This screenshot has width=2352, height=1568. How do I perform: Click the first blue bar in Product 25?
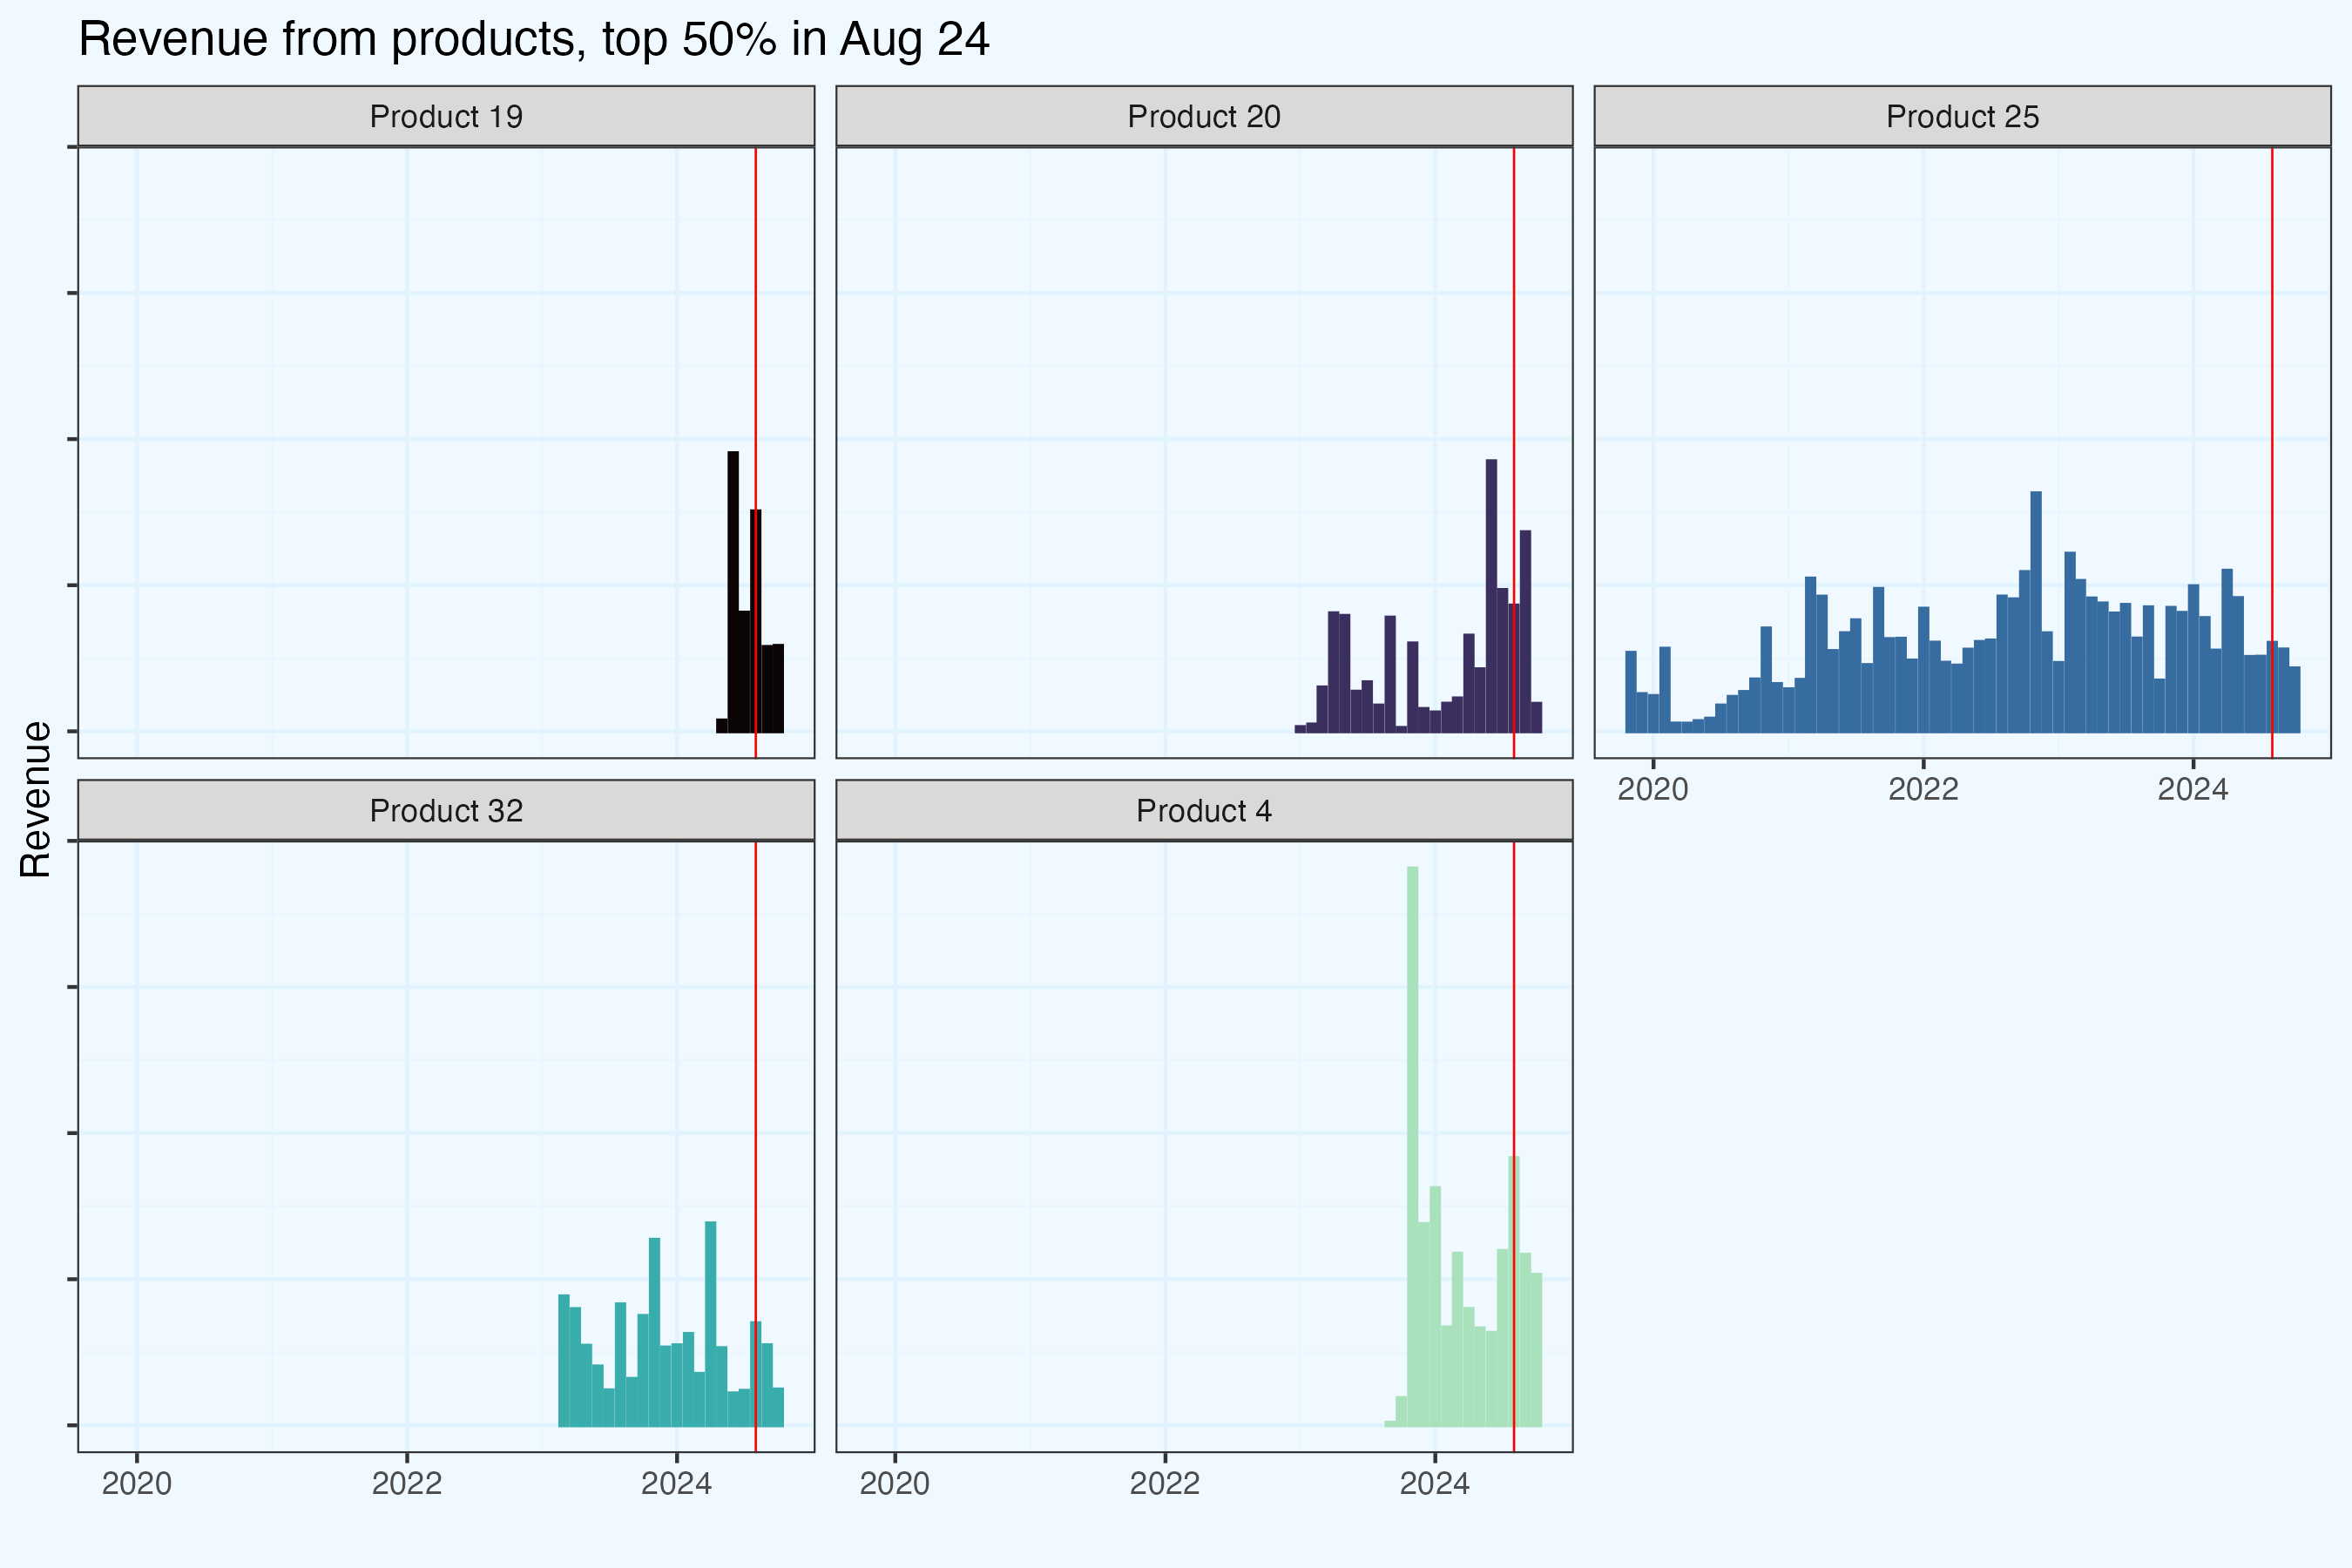[x=1631, y=692]
